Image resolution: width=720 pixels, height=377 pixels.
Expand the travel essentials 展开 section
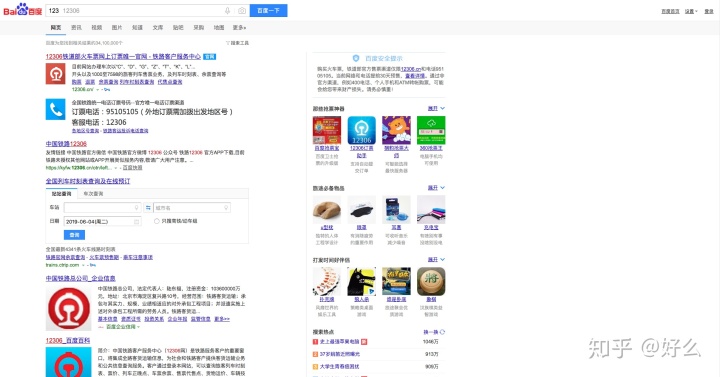[x=436, y=188]
